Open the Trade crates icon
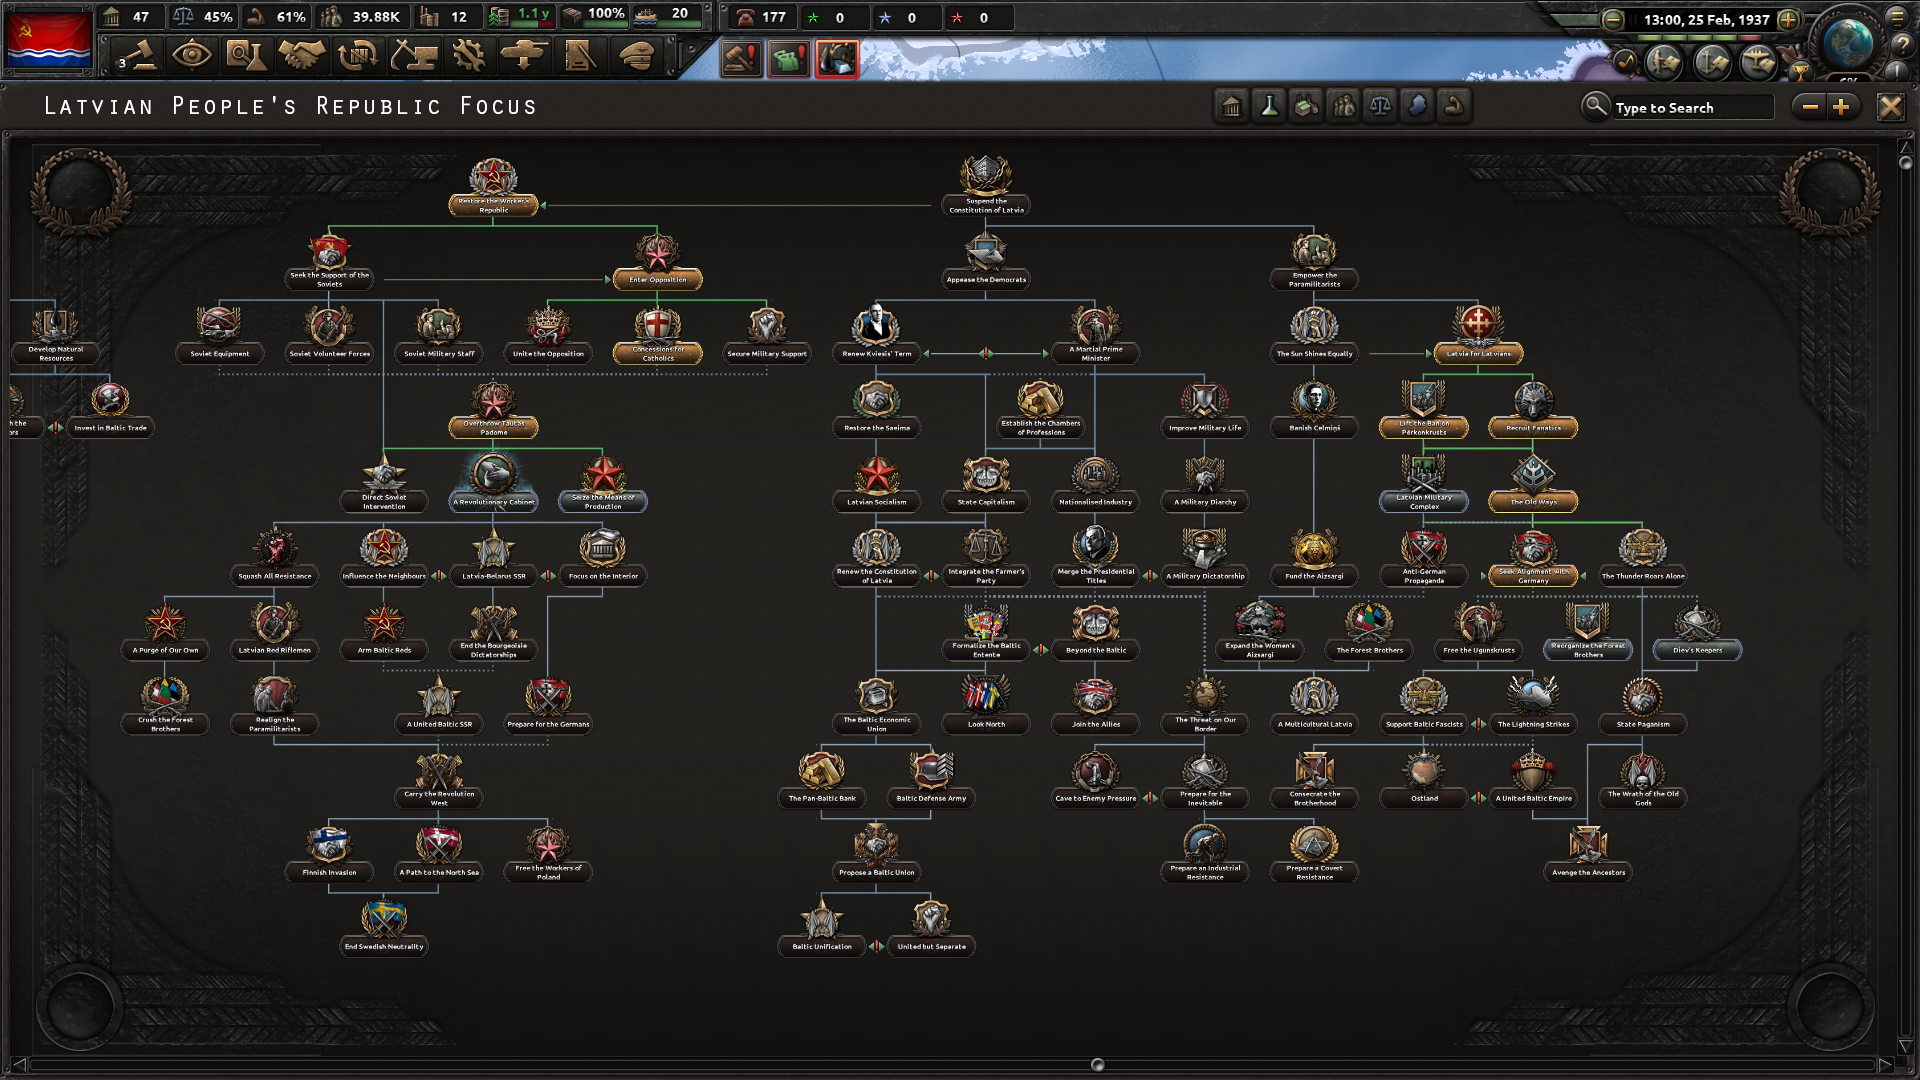 pos(357,55)
